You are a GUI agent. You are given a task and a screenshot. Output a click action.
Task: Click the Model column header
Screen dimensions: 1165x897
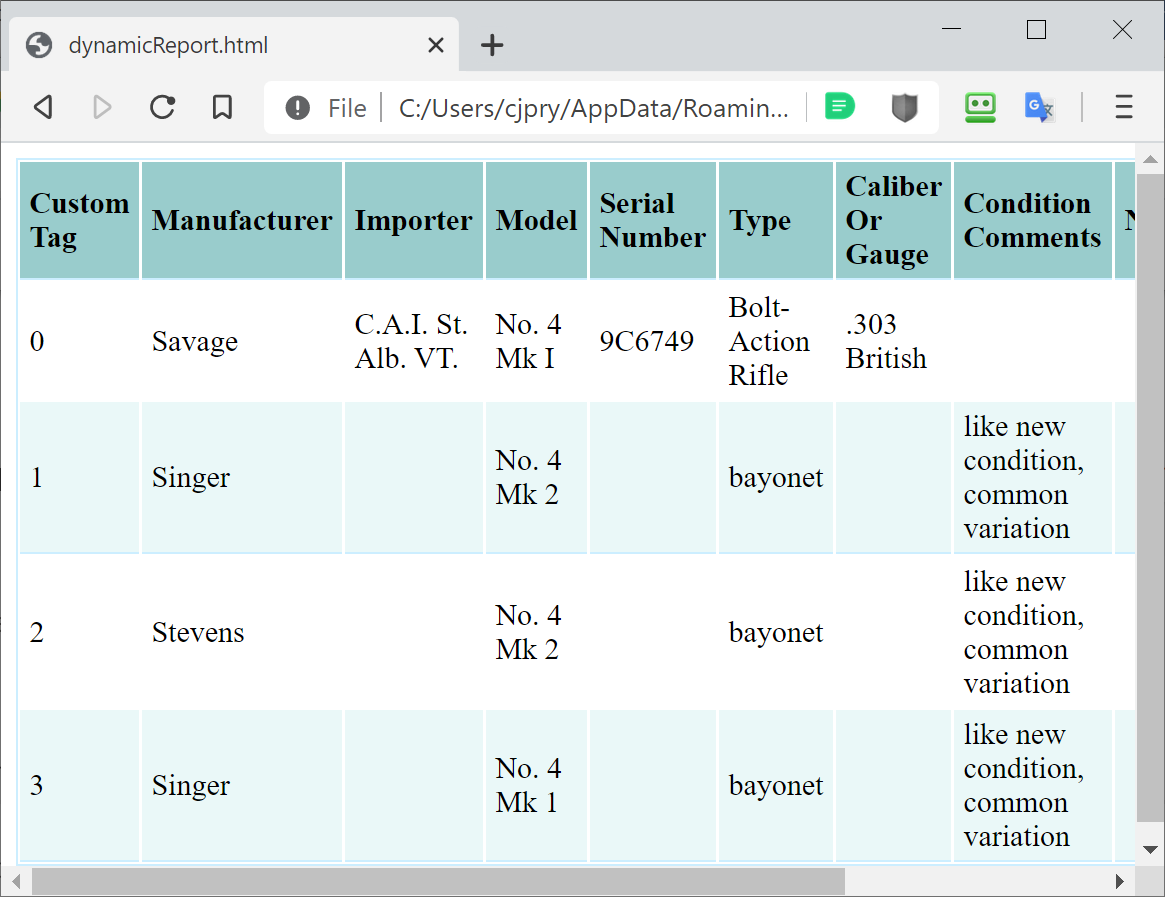[x=536, y=220]
